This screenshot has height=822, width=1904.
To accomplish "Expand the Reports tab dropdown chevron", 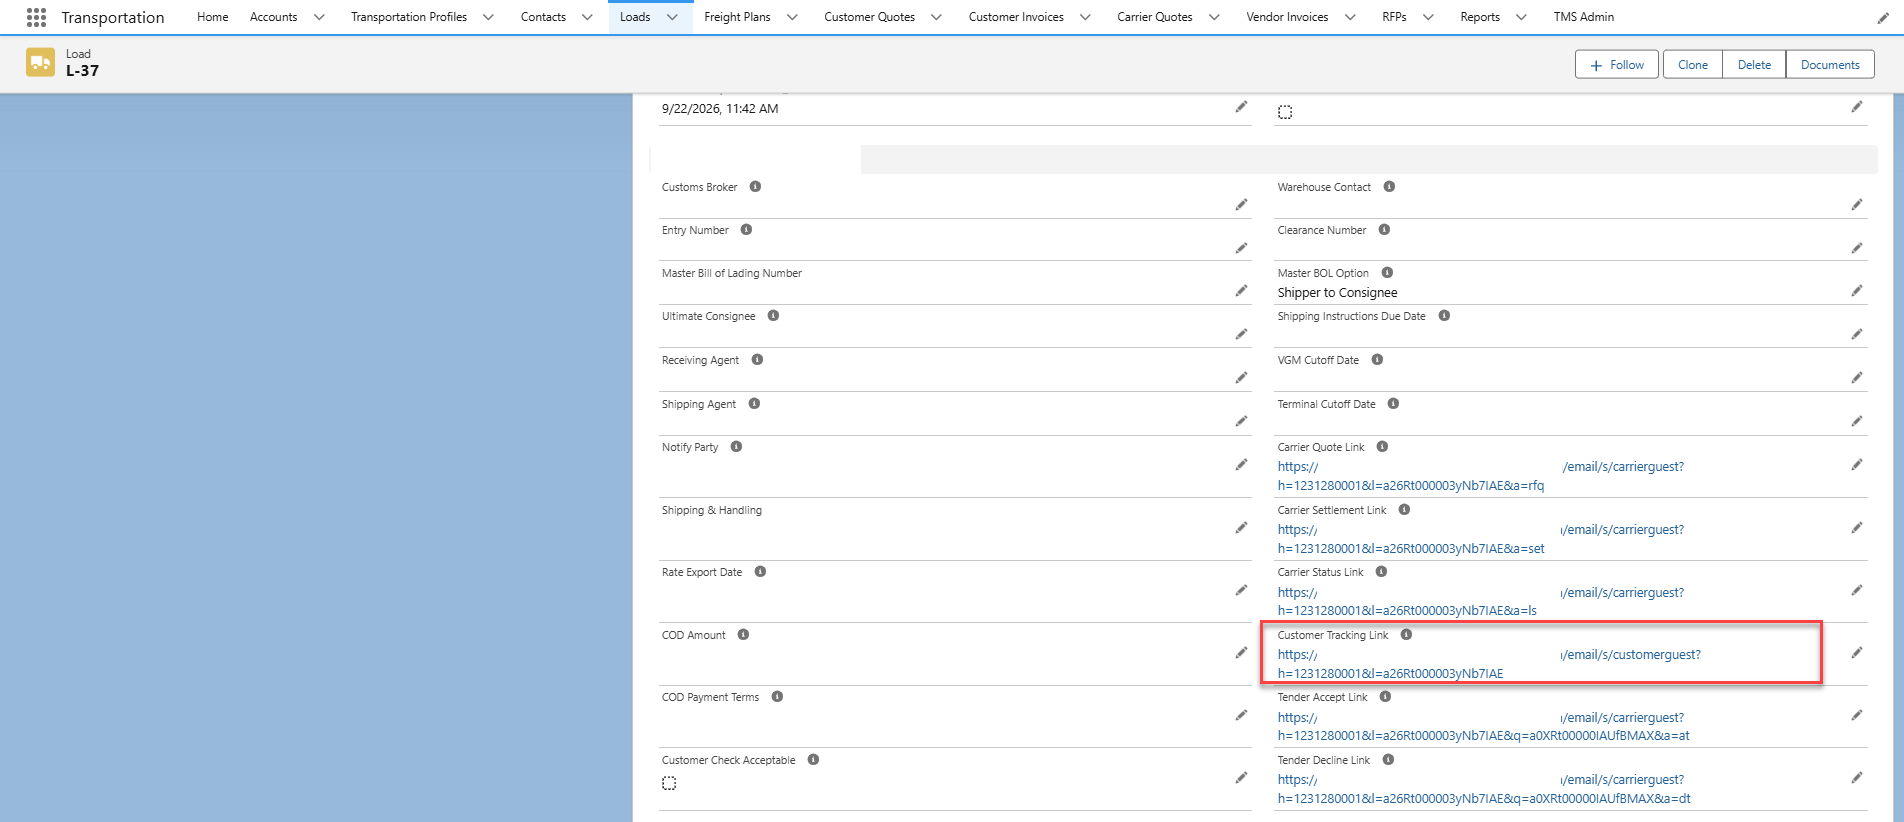I will coord(1521,17).
